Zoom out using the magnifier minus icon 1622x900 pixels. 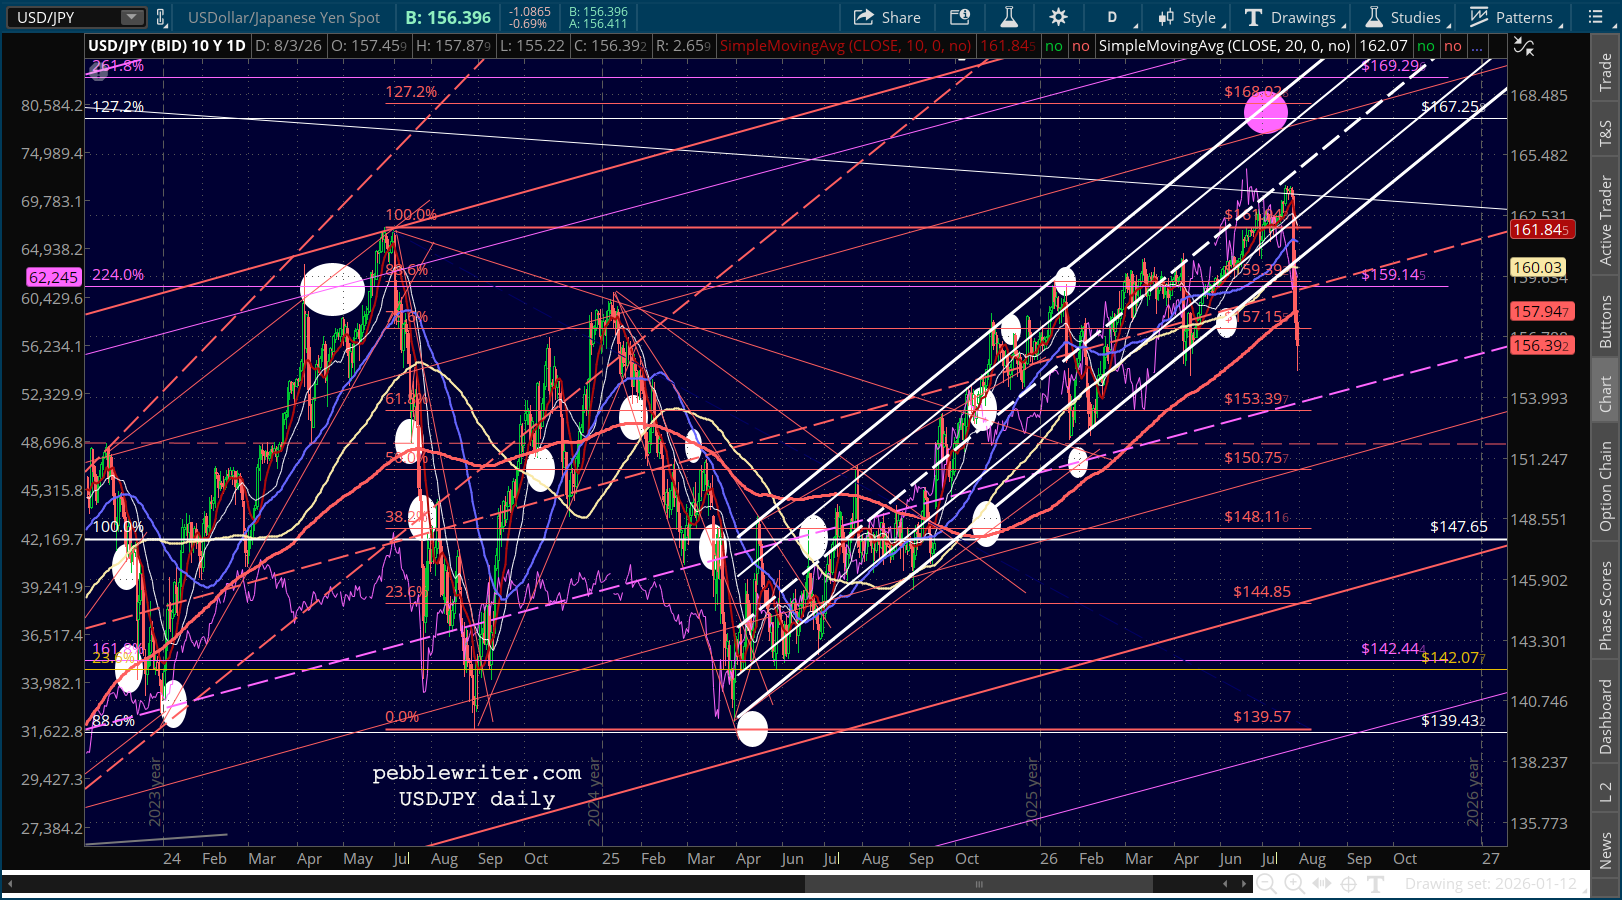click(1266, 884)
